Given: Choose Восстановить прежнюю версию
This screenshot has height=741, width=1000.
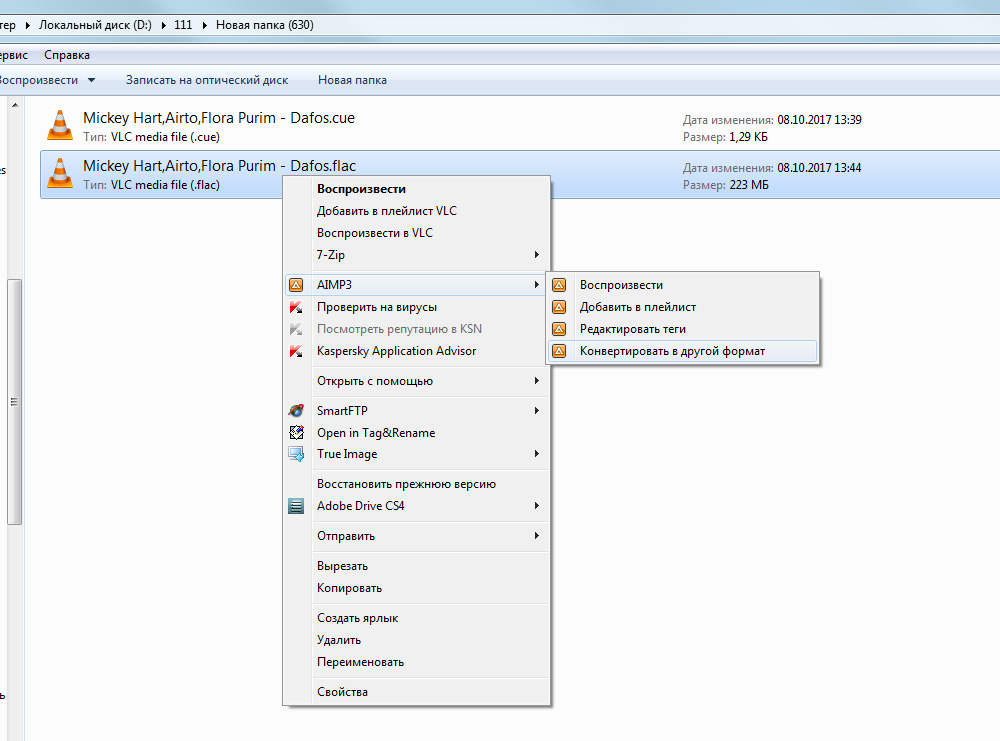Looking at the screenshot, I should coord(416,484).
